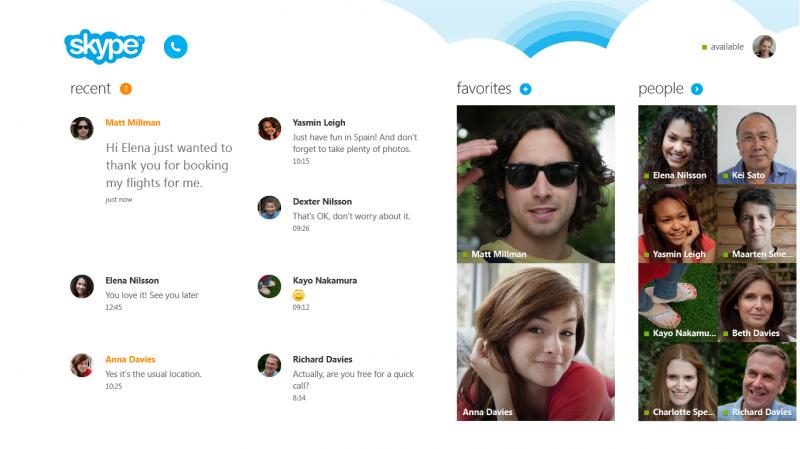Click the orange recent notifications badge

coord(126,89)
